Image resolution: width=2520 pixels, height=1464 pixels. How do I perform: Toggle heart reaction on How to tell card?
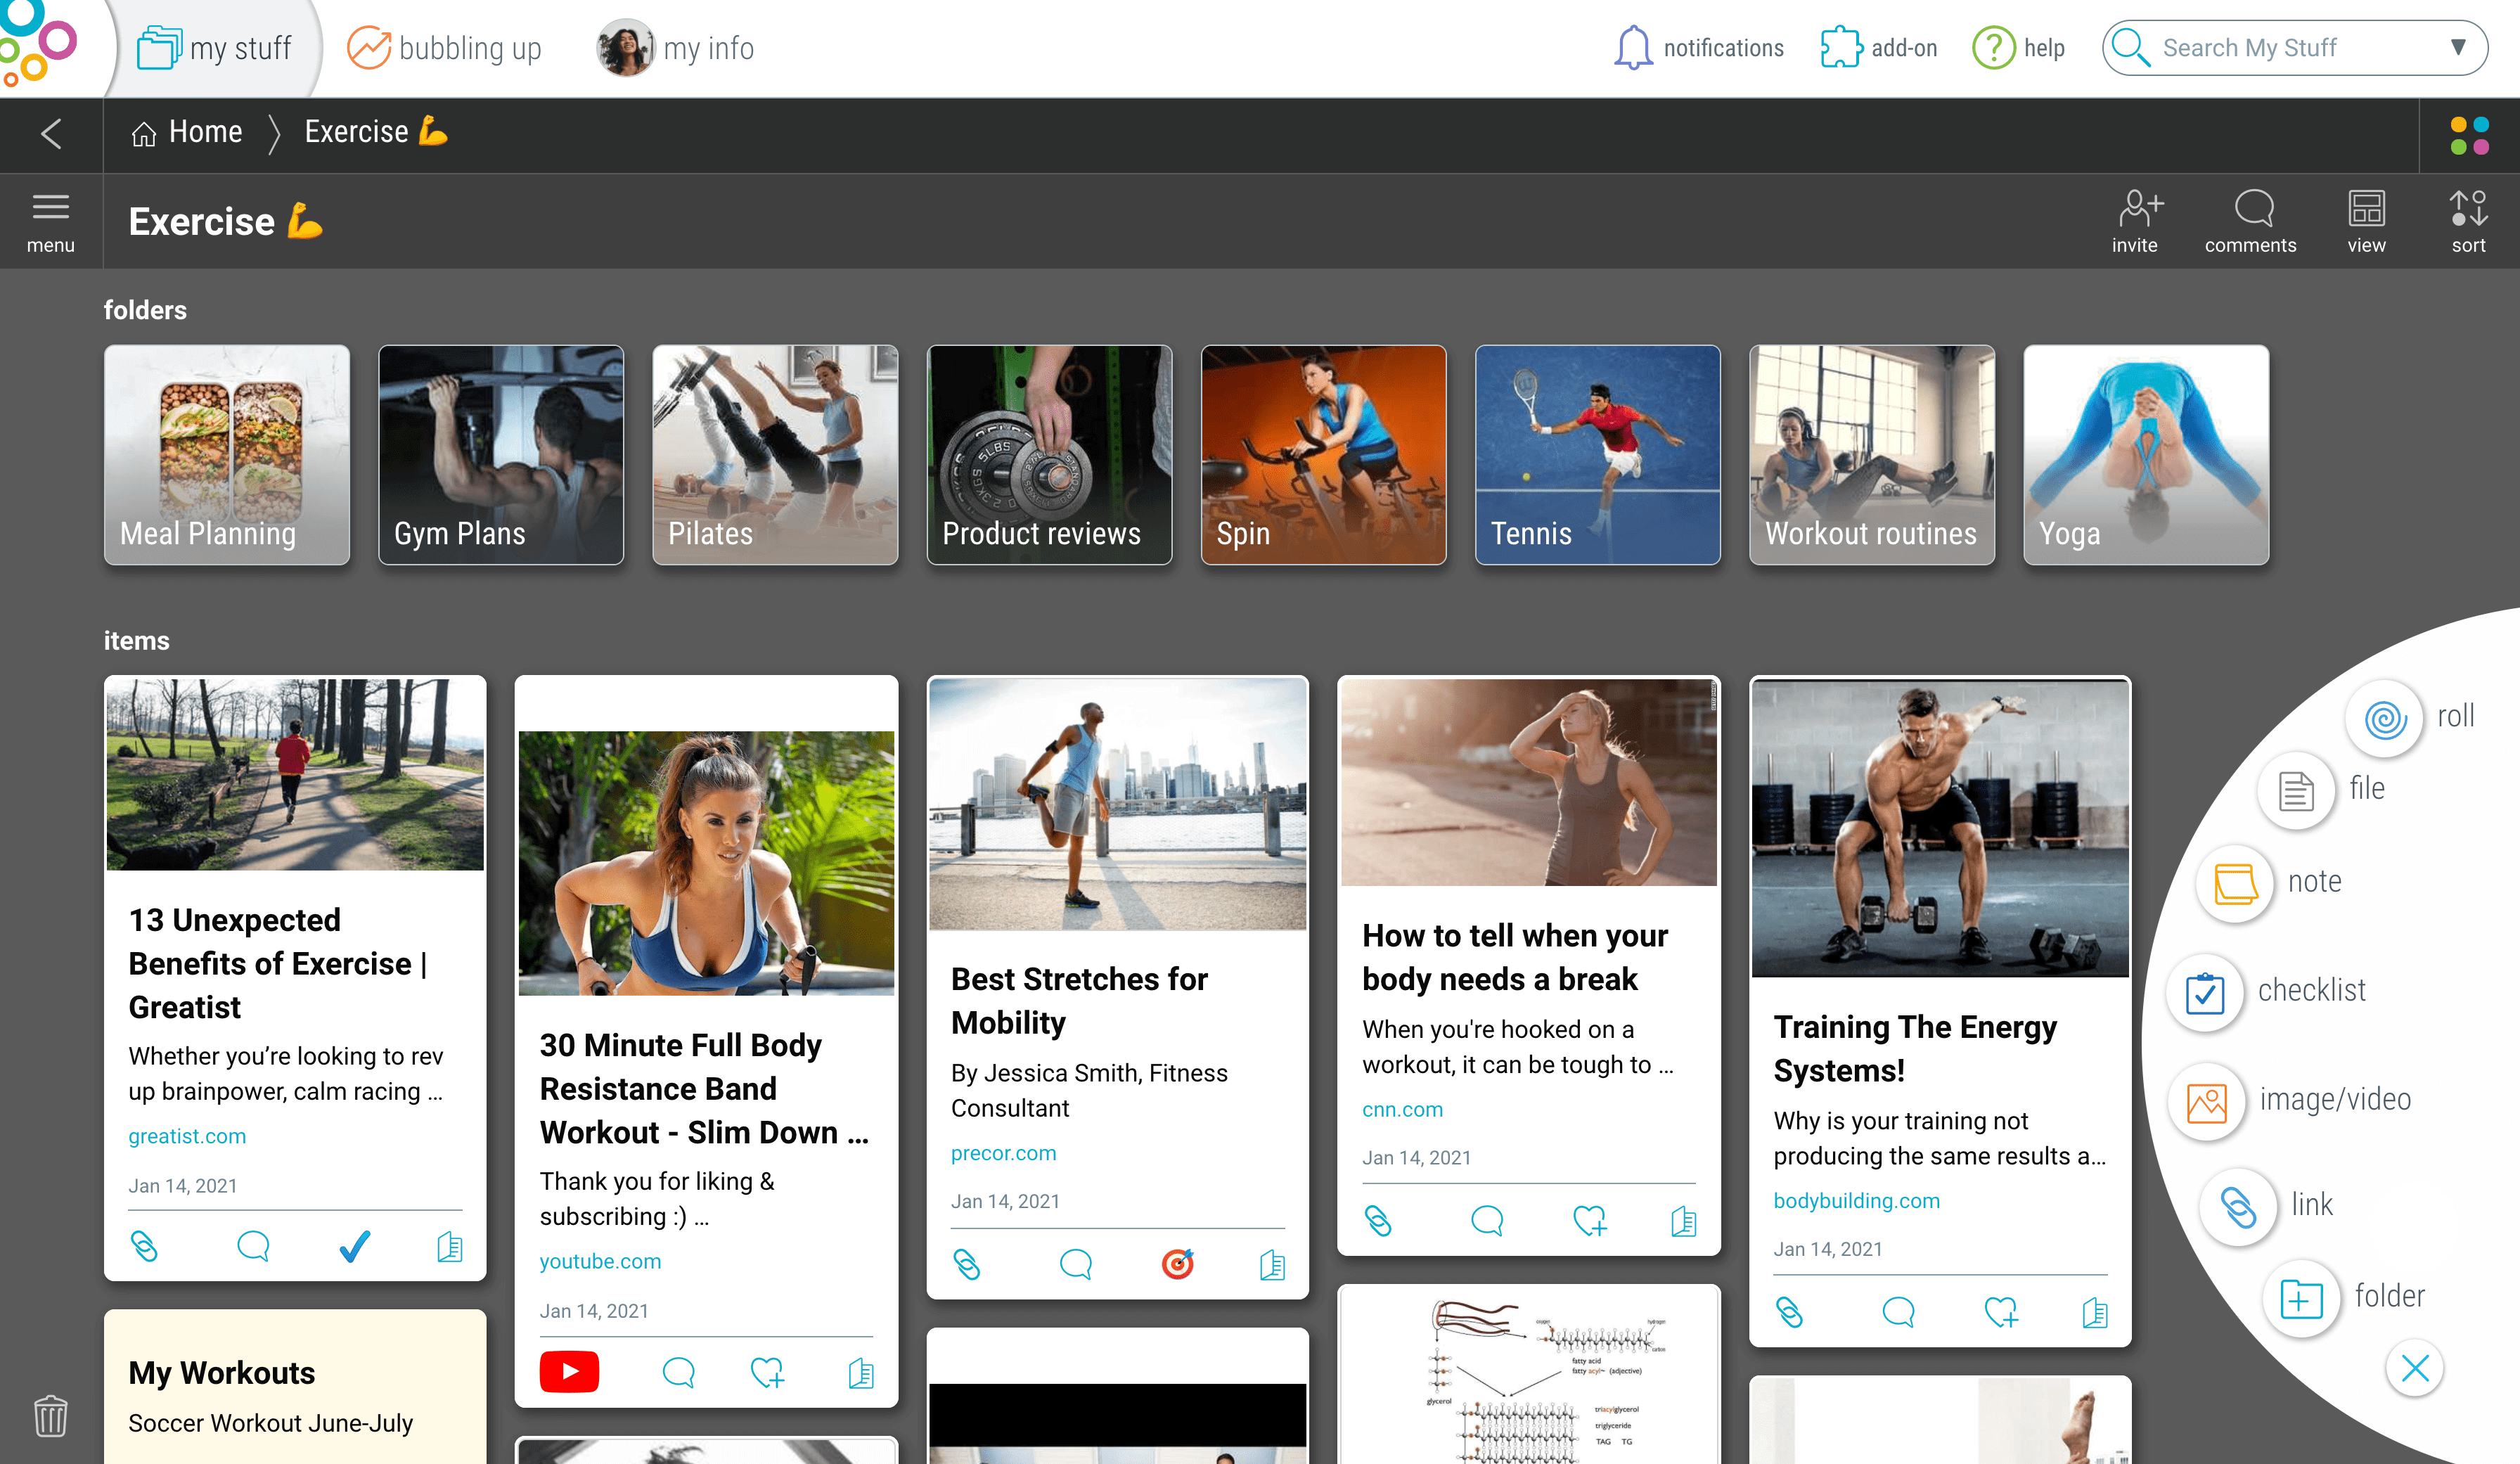pos(1589,1220)
